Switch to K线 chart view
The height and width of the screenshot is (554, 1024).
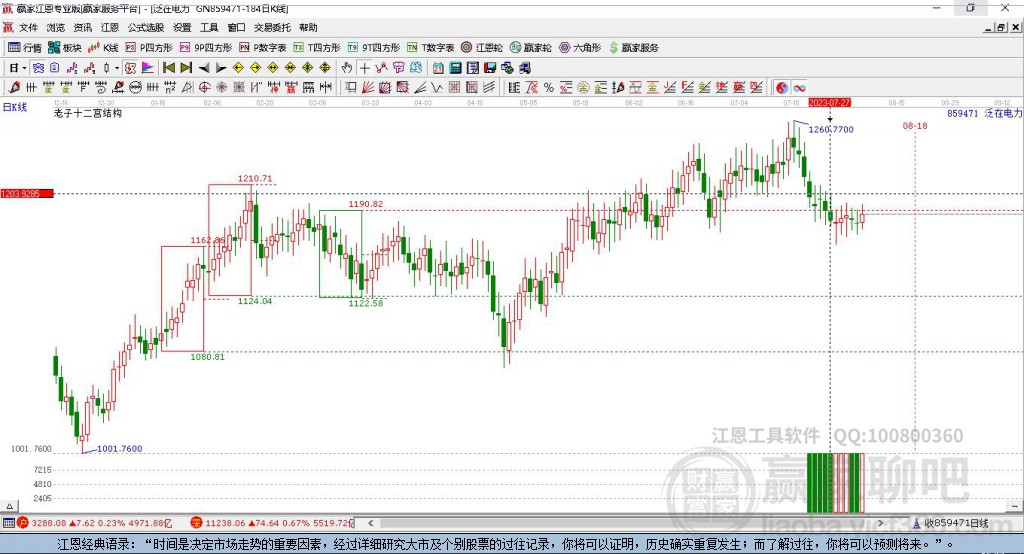coord(103,48)
